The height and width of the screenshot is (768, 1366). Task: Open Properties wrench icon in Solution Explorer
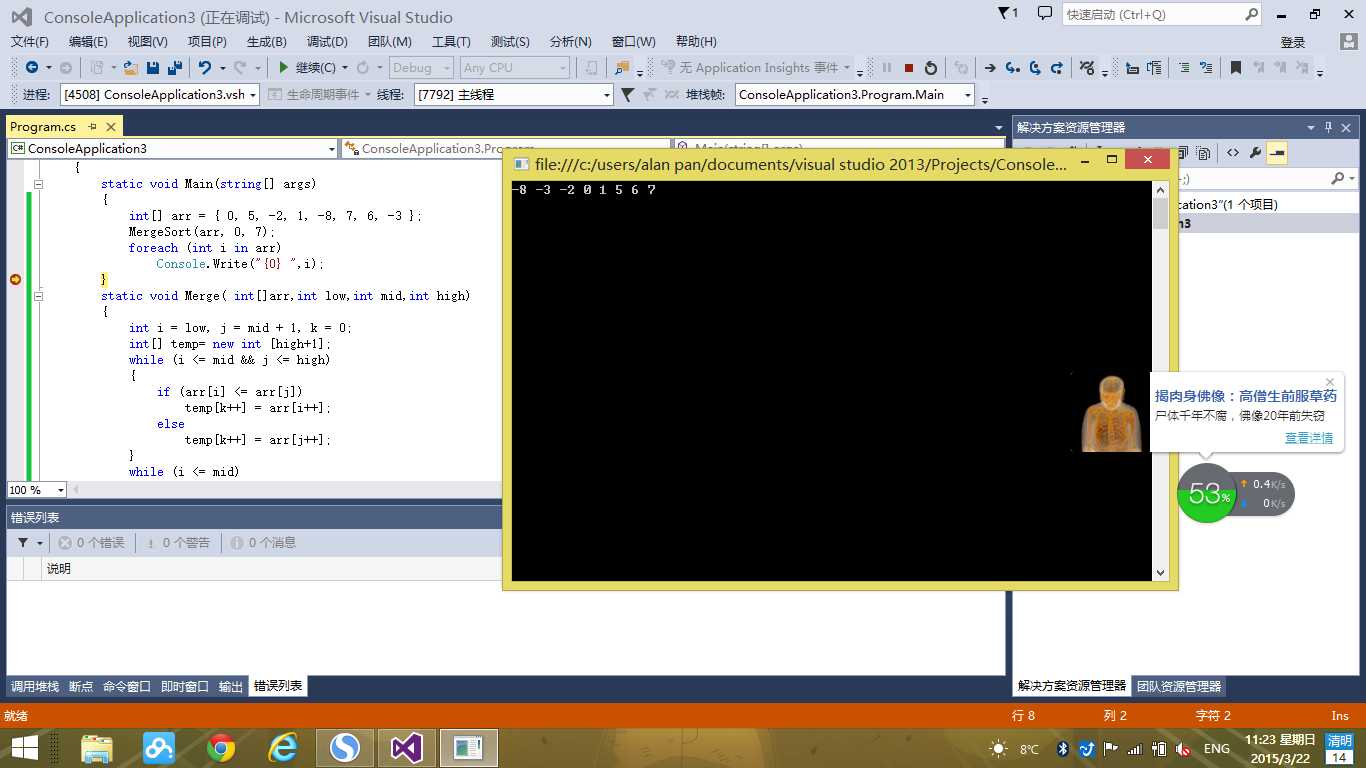click(1255, 153)
